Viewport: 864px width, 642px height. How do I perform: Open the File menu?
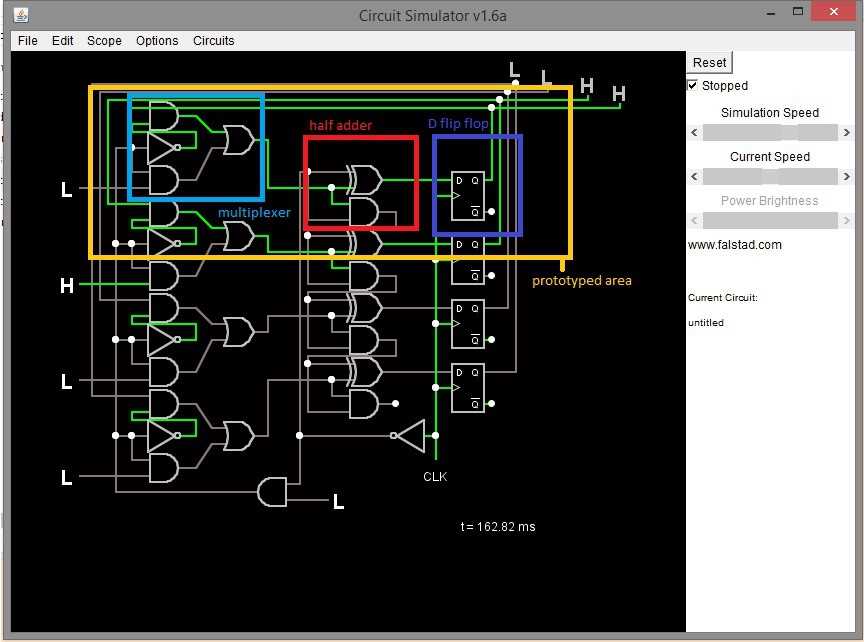(28, 41)
